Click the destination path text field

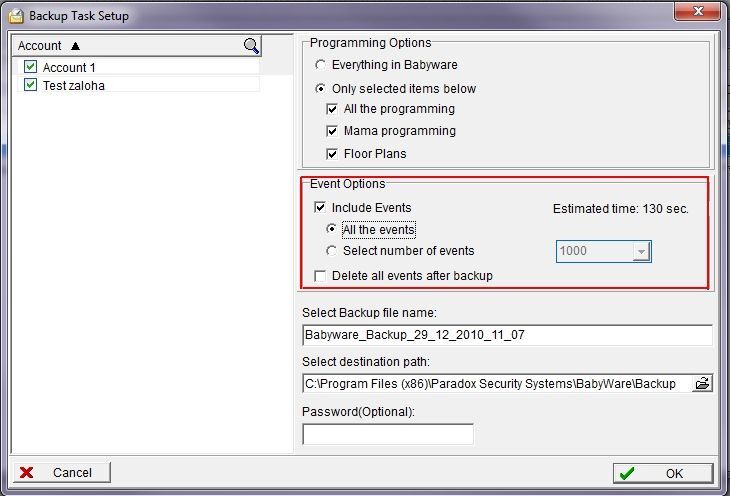495,383
